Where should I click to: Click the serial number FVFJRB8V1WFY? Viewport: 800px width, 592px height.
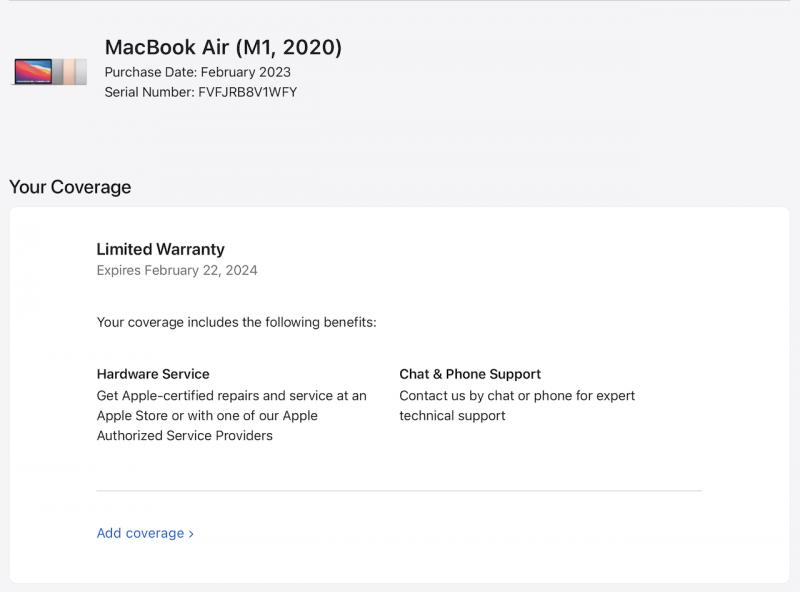tap(247, 92)
